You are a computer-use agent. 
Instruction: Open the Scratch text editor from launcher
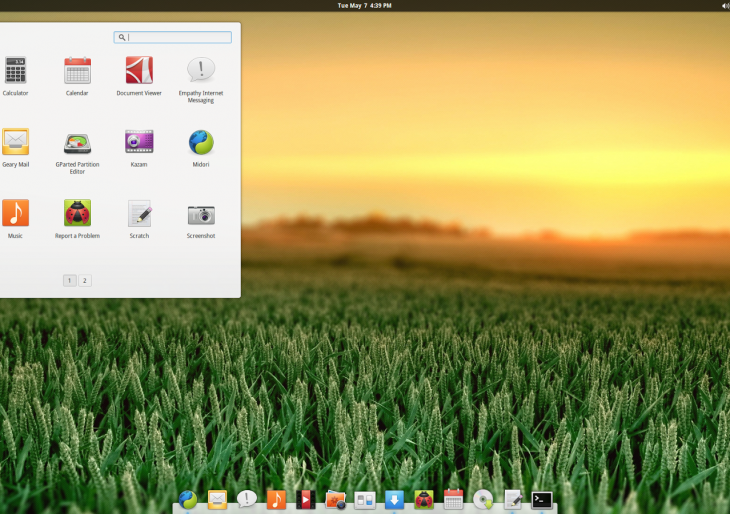[139, 213]
